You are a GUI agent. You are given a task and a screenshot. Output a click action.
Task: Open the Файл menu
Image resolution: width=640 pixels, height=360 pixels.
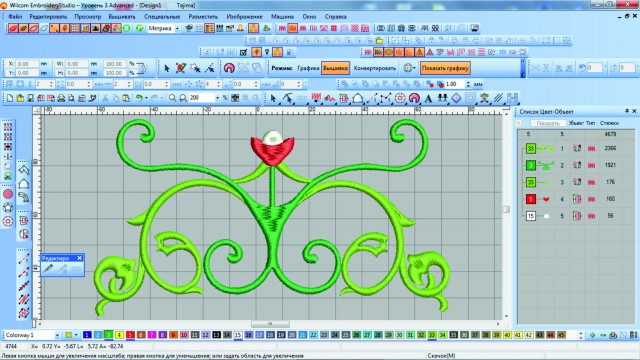(x=15, y=17)
